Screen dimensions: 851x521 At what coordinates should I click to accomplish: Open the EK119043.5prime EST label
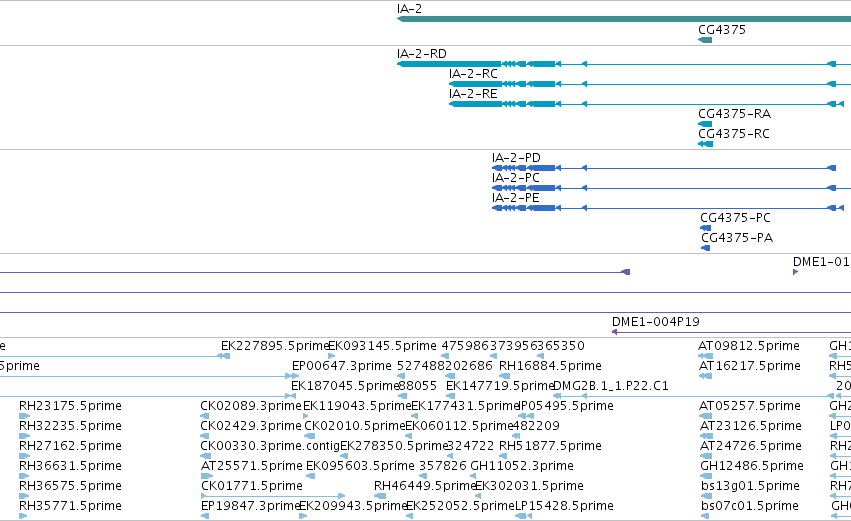coord(357,406)
